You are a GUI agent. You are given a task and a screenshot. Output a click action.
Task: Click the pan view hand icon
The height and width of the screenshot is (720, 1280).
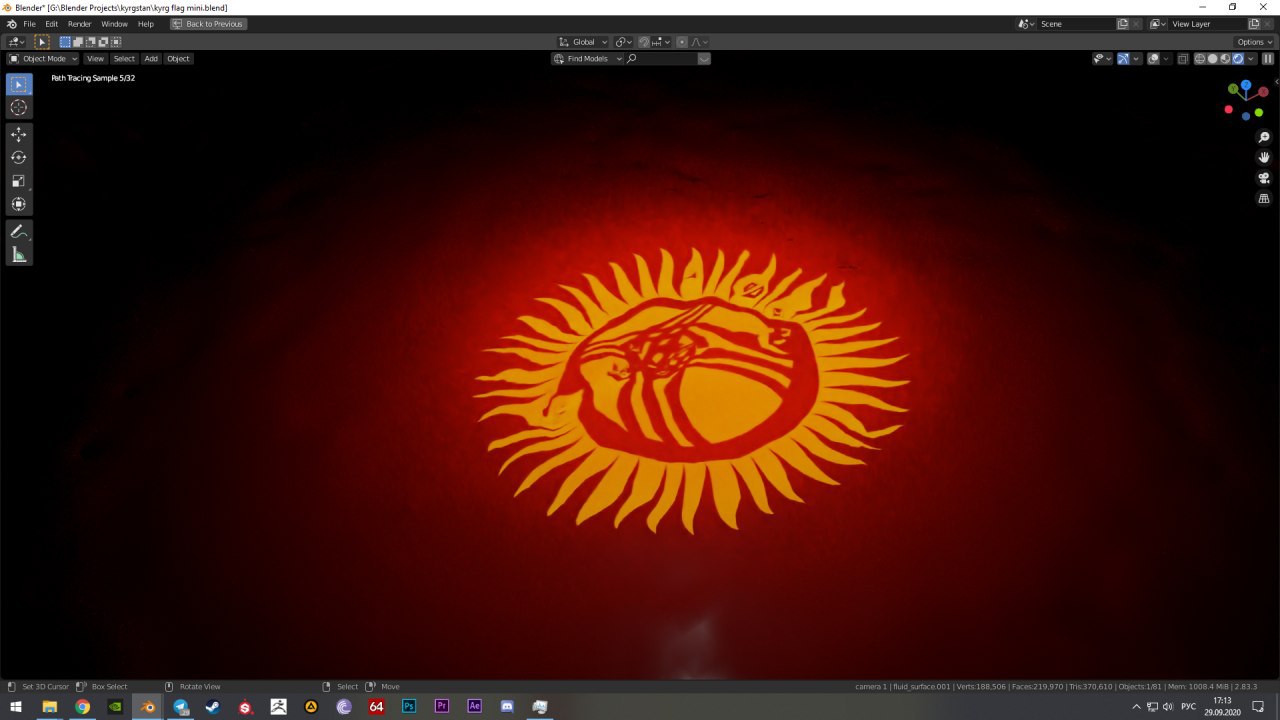[1264, 157]
